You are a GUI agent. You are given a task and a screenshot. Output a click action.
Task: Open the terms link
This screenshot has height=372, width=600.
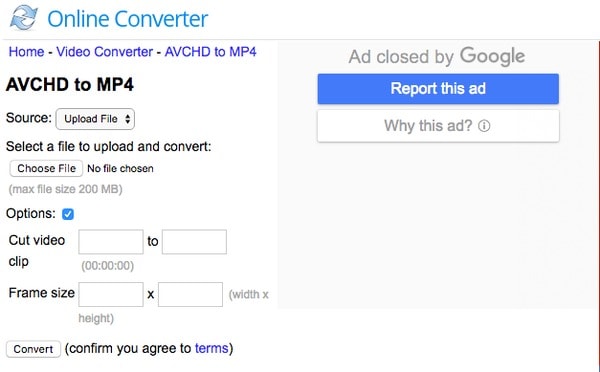[212, 348]
